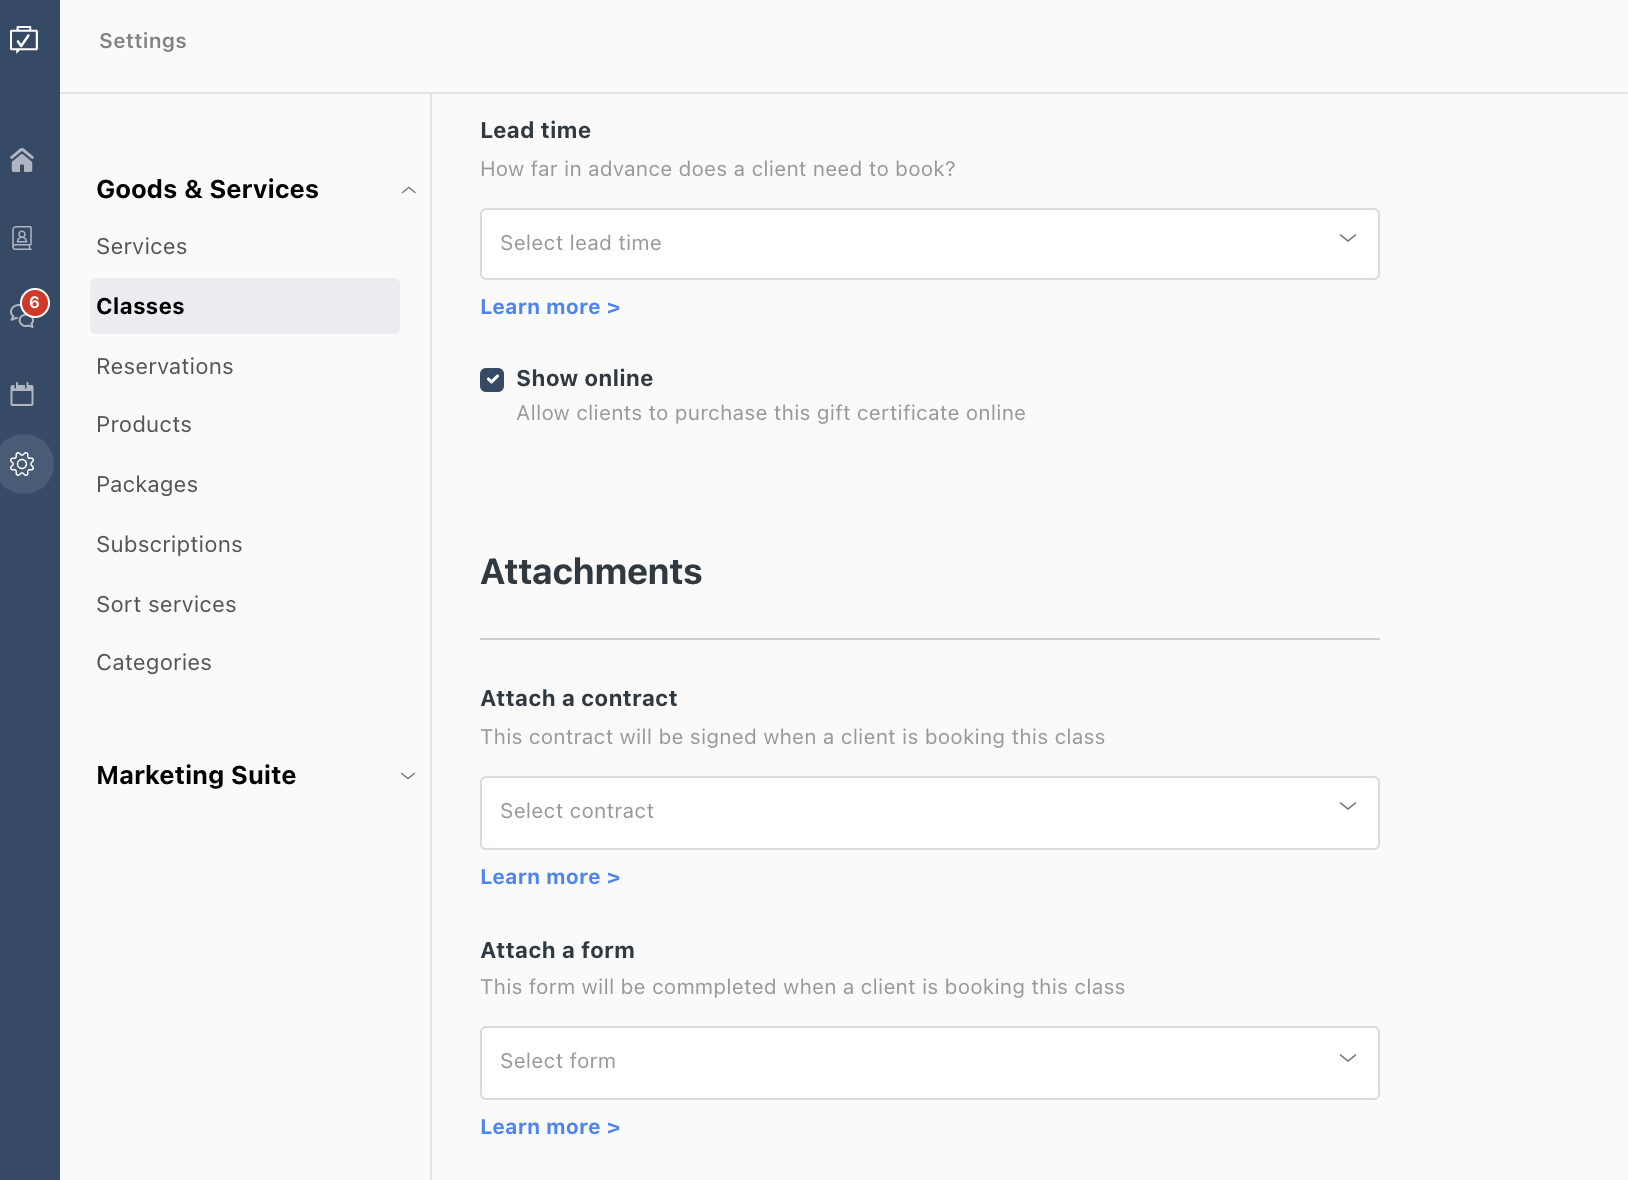Select Classes in settings menu
The width and height of the screenshot is (1628, 1180).
[245, 306]
